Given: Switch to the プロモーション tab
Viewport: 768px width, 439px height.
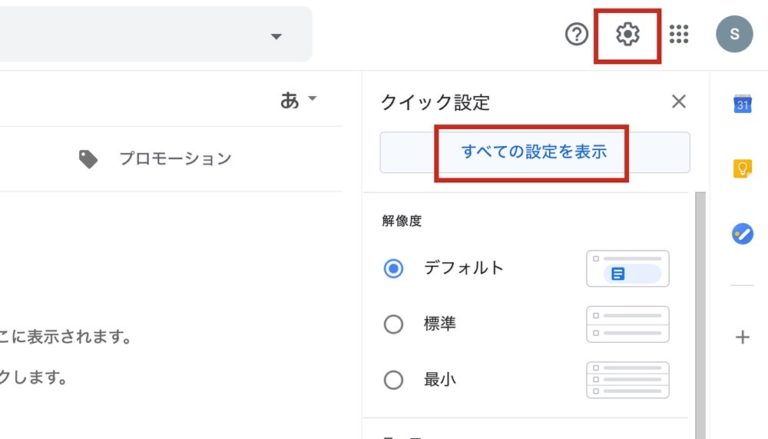Looking at the screenshot, I should (155, 158).
